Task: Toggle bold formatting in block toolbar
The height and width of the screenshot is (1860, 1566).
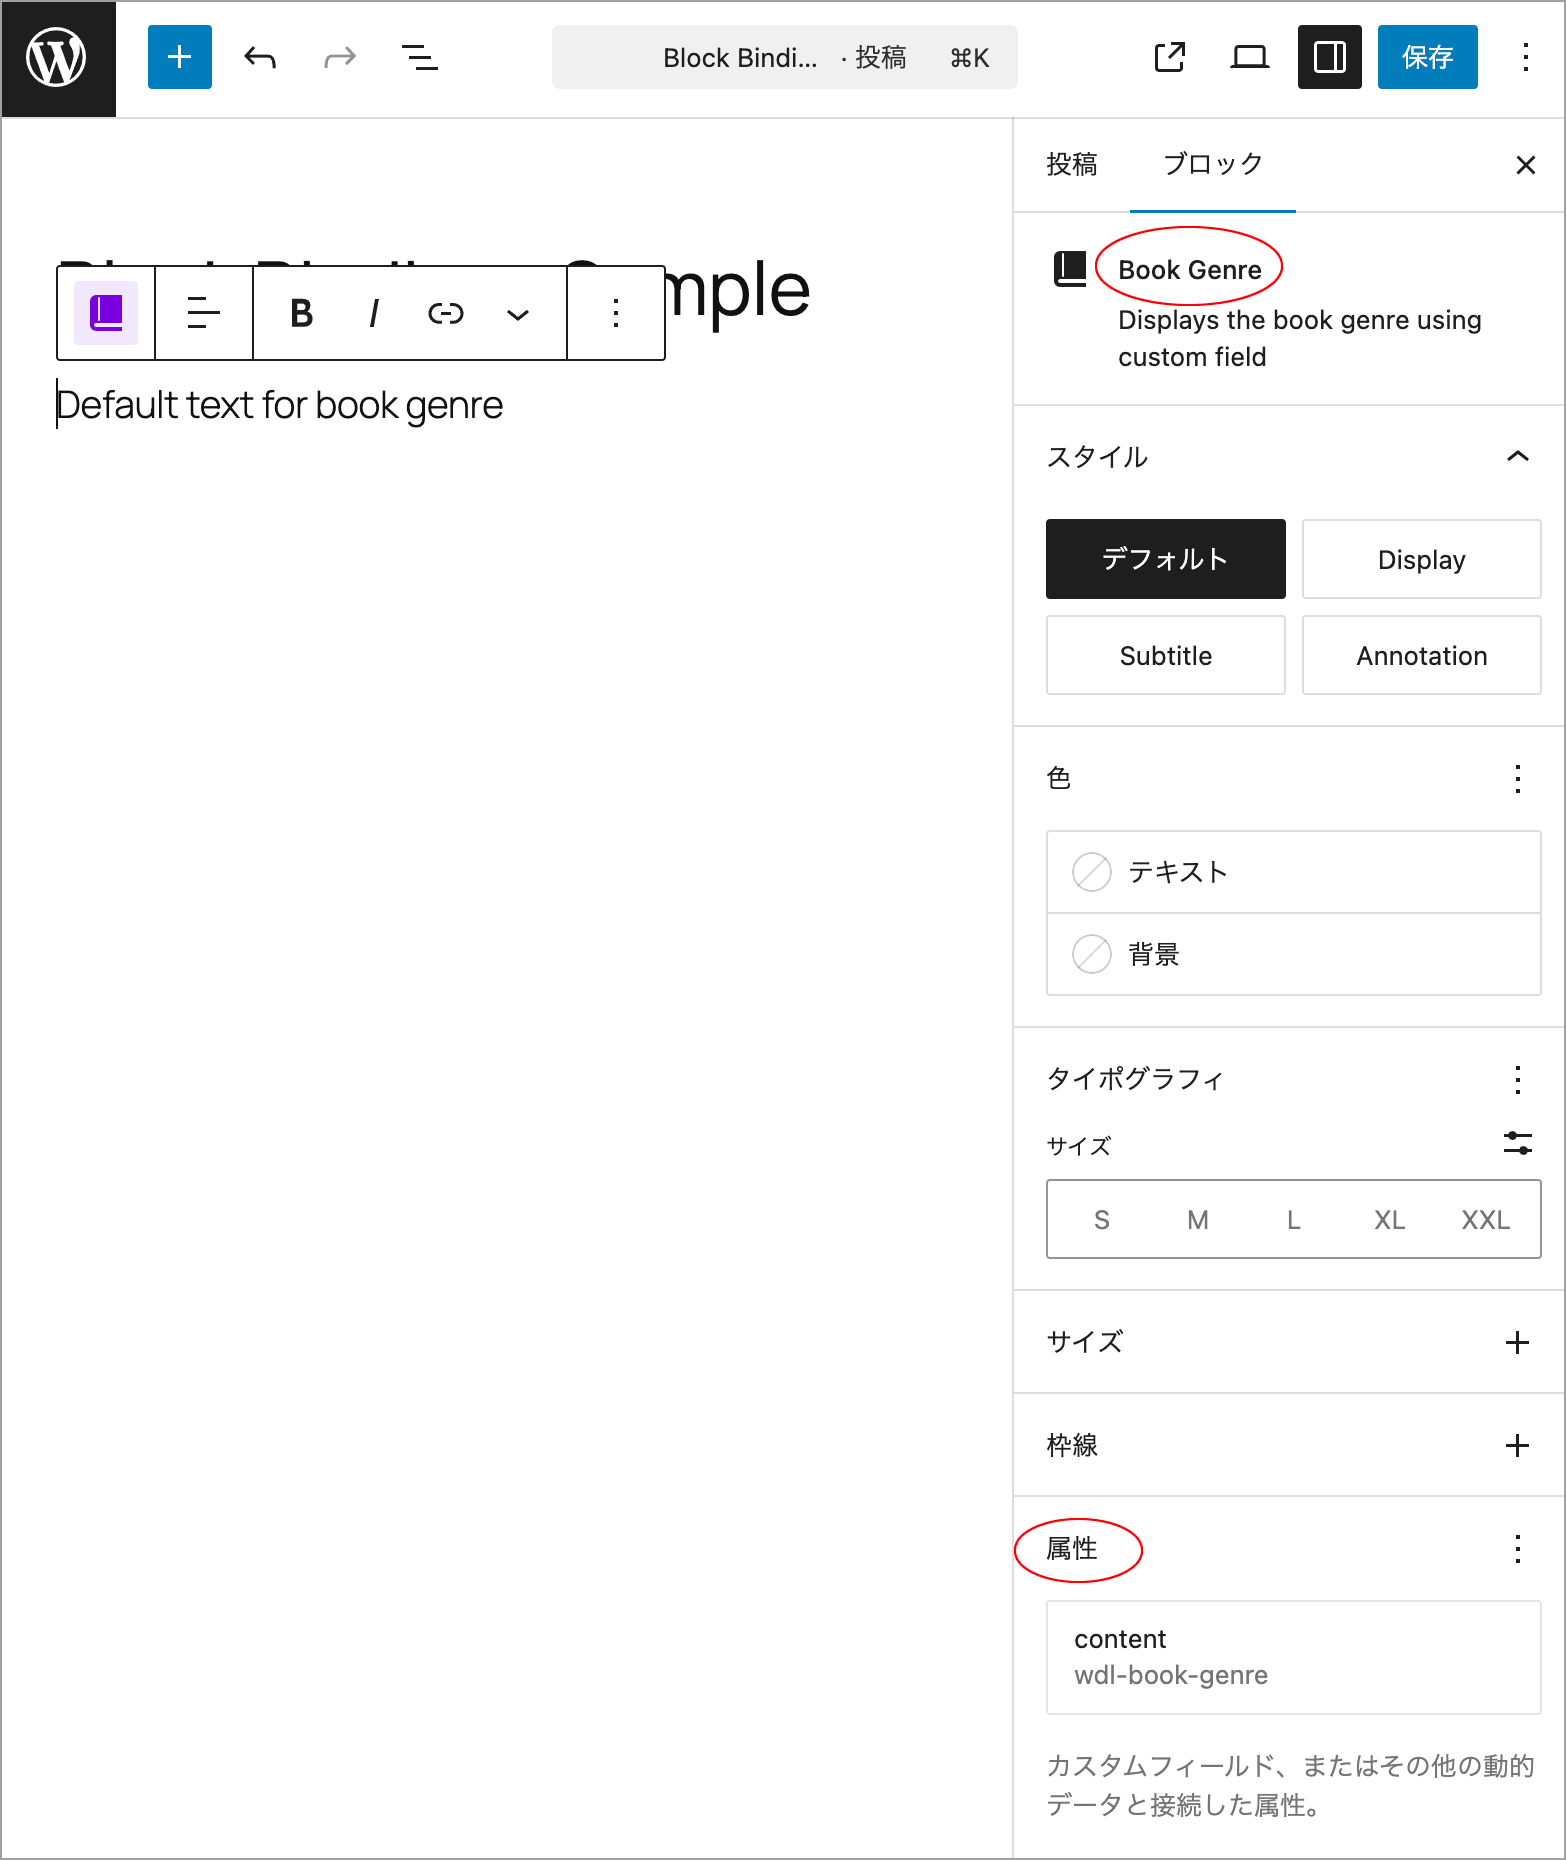Action: (x=302, y=314)
